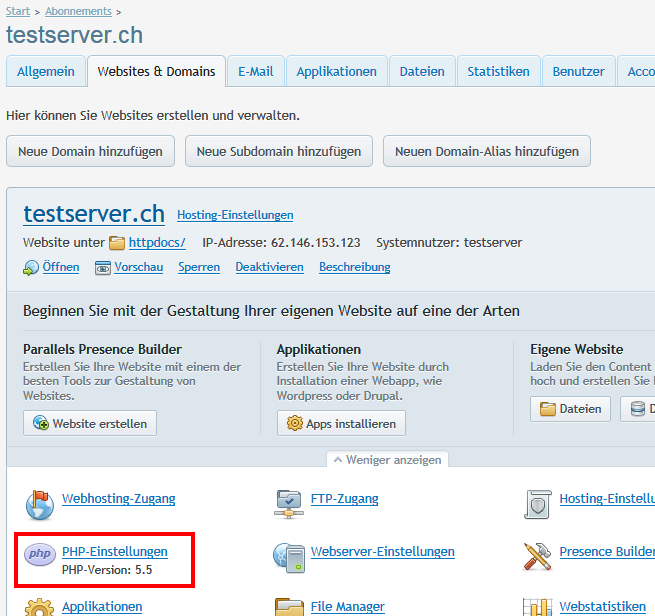Select the Dateien tab
Viewport: 655px width, 616px height.
[x=422, y=72]
